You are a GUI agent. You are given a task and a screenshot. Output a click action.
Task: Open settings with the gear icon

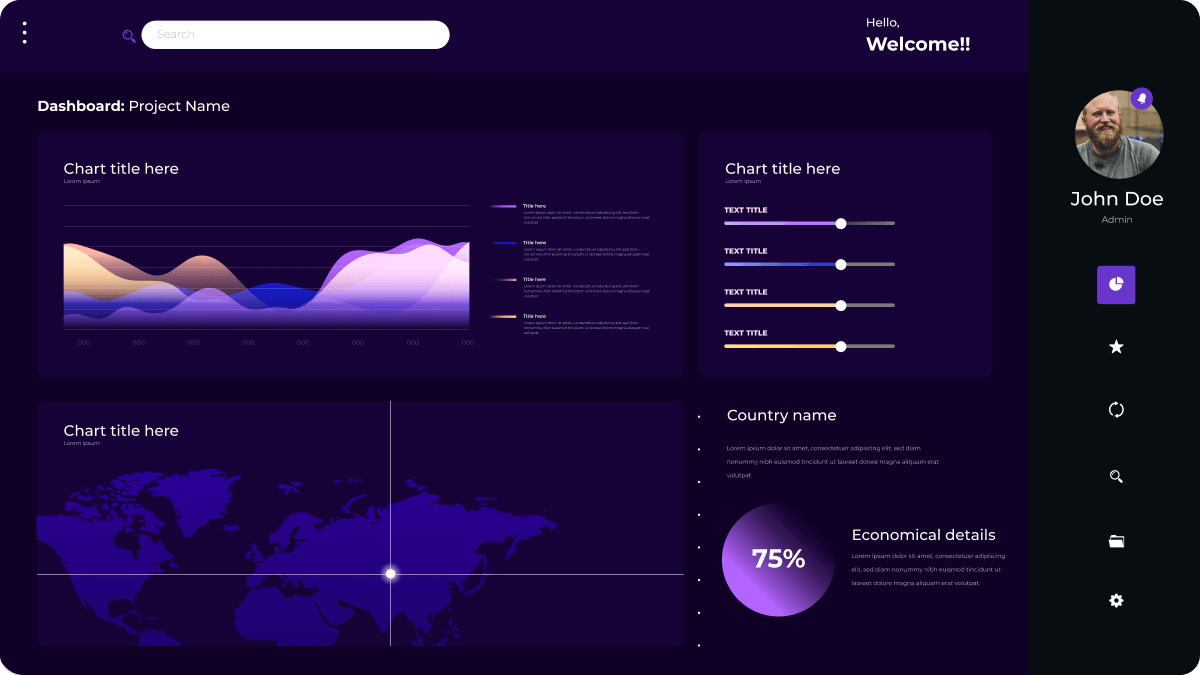tap(1116, 601)
